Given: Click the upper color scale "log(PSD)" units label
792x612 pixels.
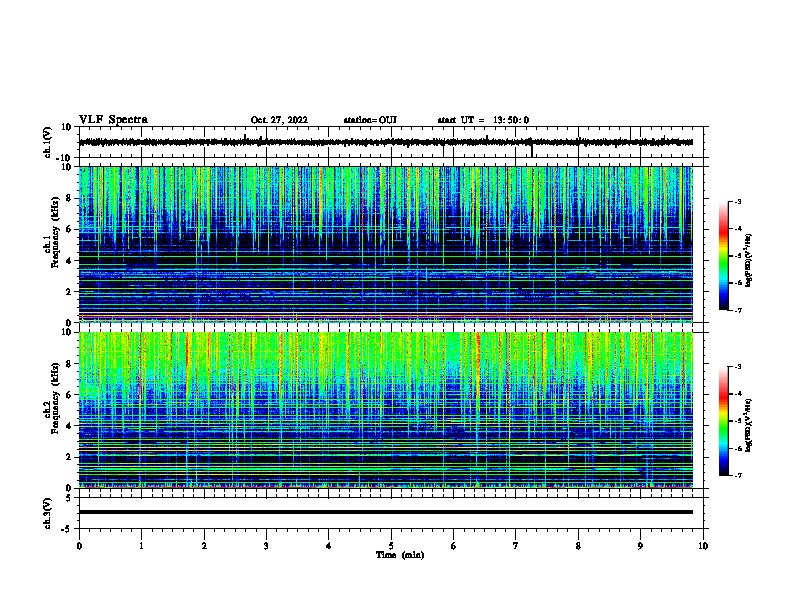Looking at the screenshot, I should click(x=749, y=260).
